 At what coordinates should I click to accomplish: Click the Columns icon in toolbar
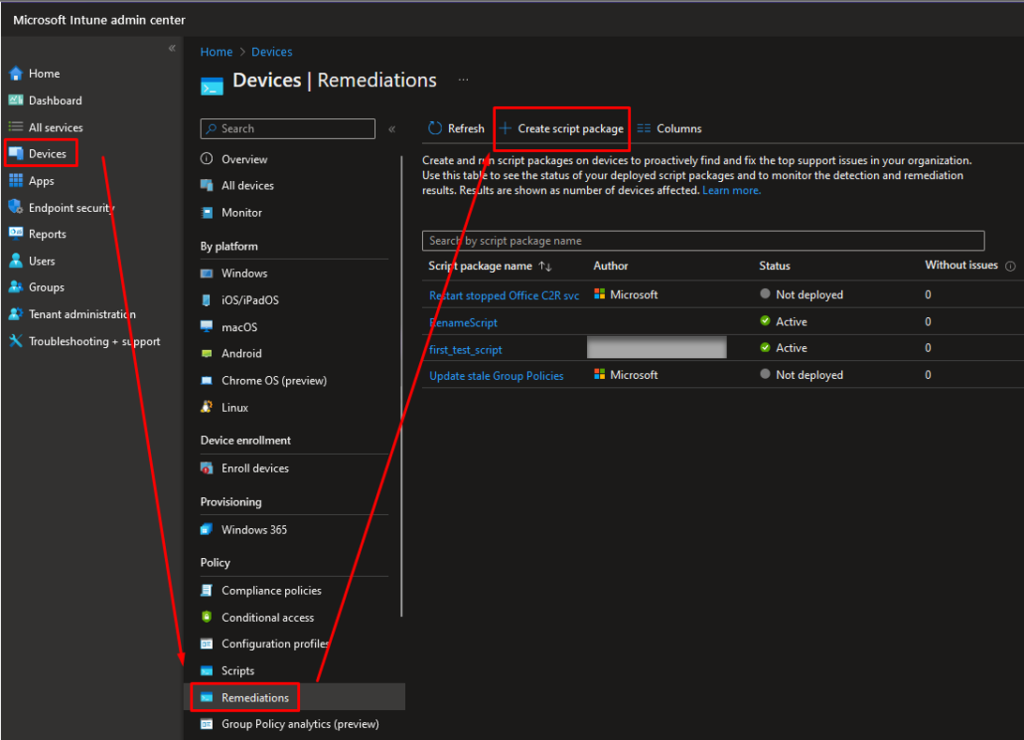(x=644, y=128)
